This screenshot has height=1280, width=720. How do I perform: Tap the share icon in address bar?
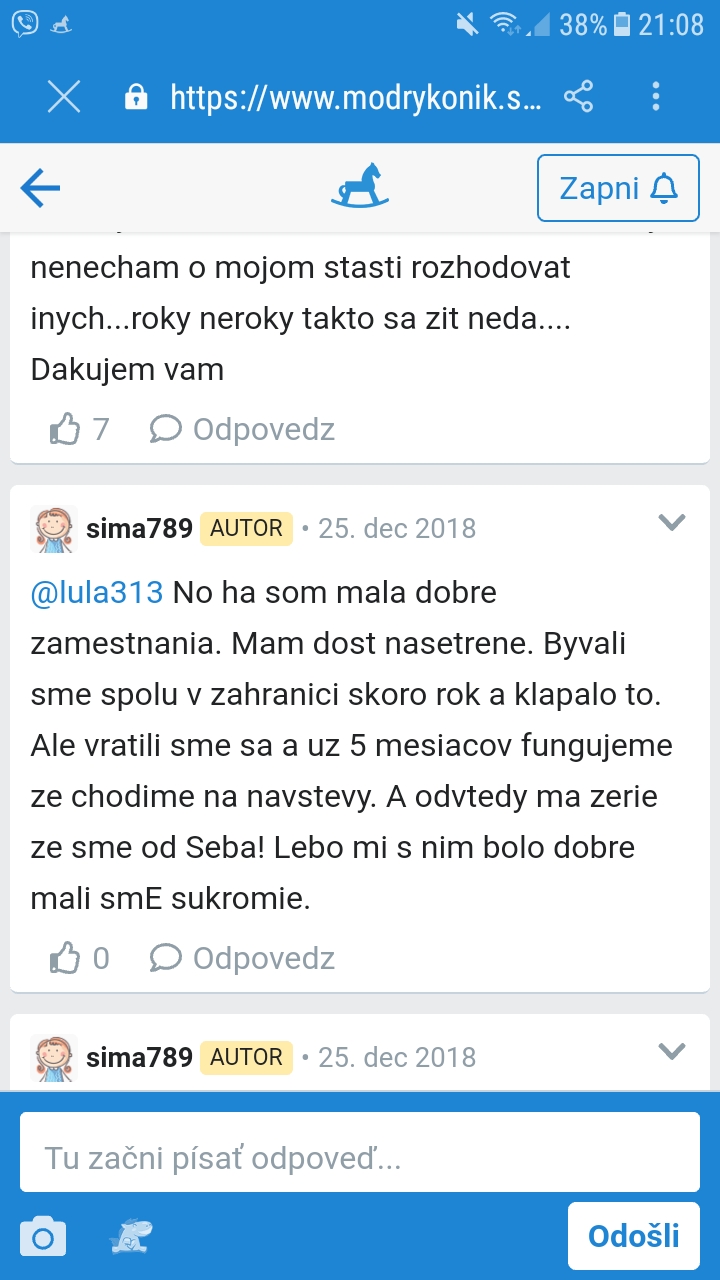579,97
